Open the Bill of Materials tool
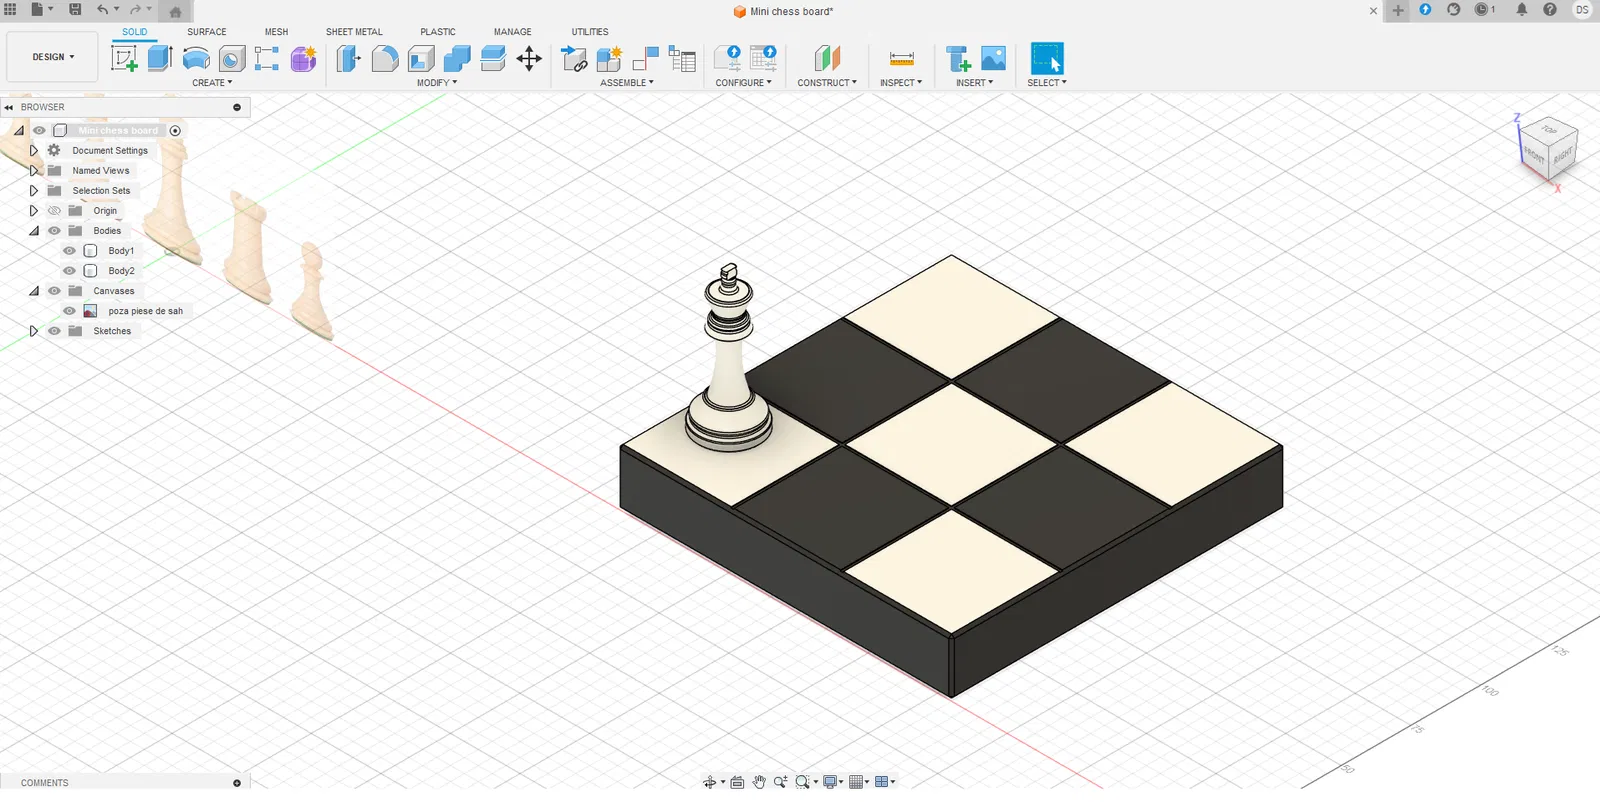Image resolution: width=1600 pixels, height=802 pixels. (682, 59)
